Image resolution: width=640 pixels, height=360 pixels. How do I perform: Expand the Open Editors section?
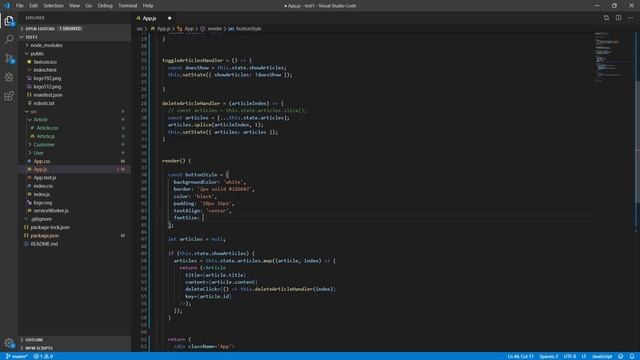pyautogui.click(x=74, y=29)
